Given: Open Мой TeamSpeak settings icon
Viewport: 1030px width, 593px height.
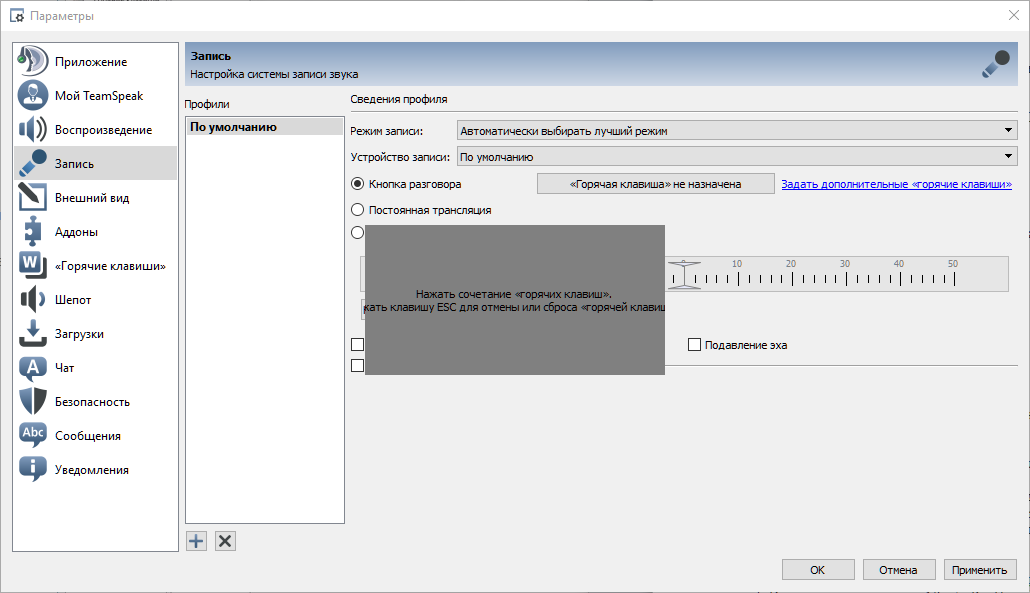Looking at the screenshot, I should 33,96.
